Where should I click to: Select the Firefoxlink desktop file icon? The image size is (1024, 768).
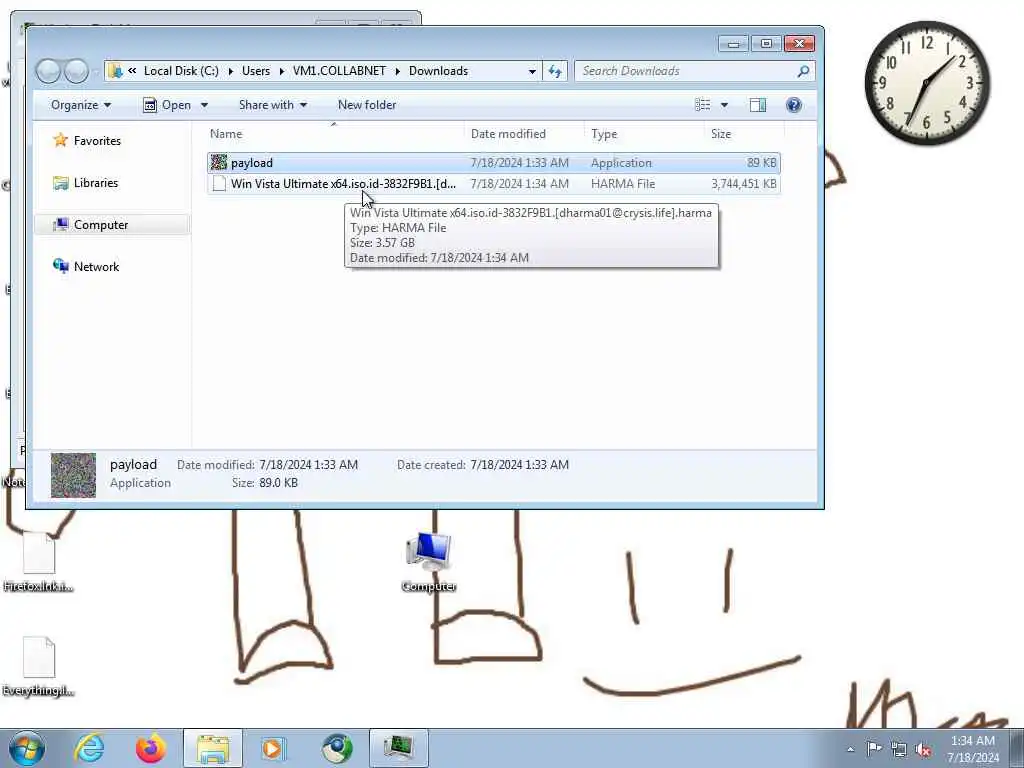pyautogui.click(x=38, y=563)
